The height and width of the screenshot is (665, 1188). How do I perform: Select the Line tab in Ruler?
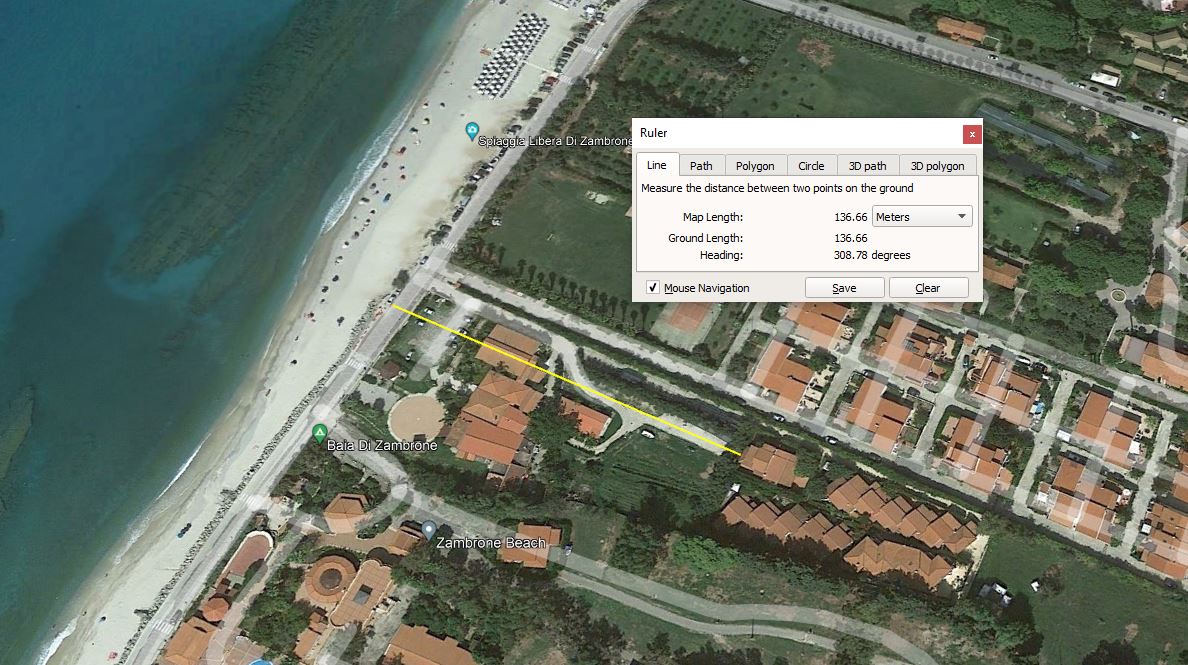[657, 166]
